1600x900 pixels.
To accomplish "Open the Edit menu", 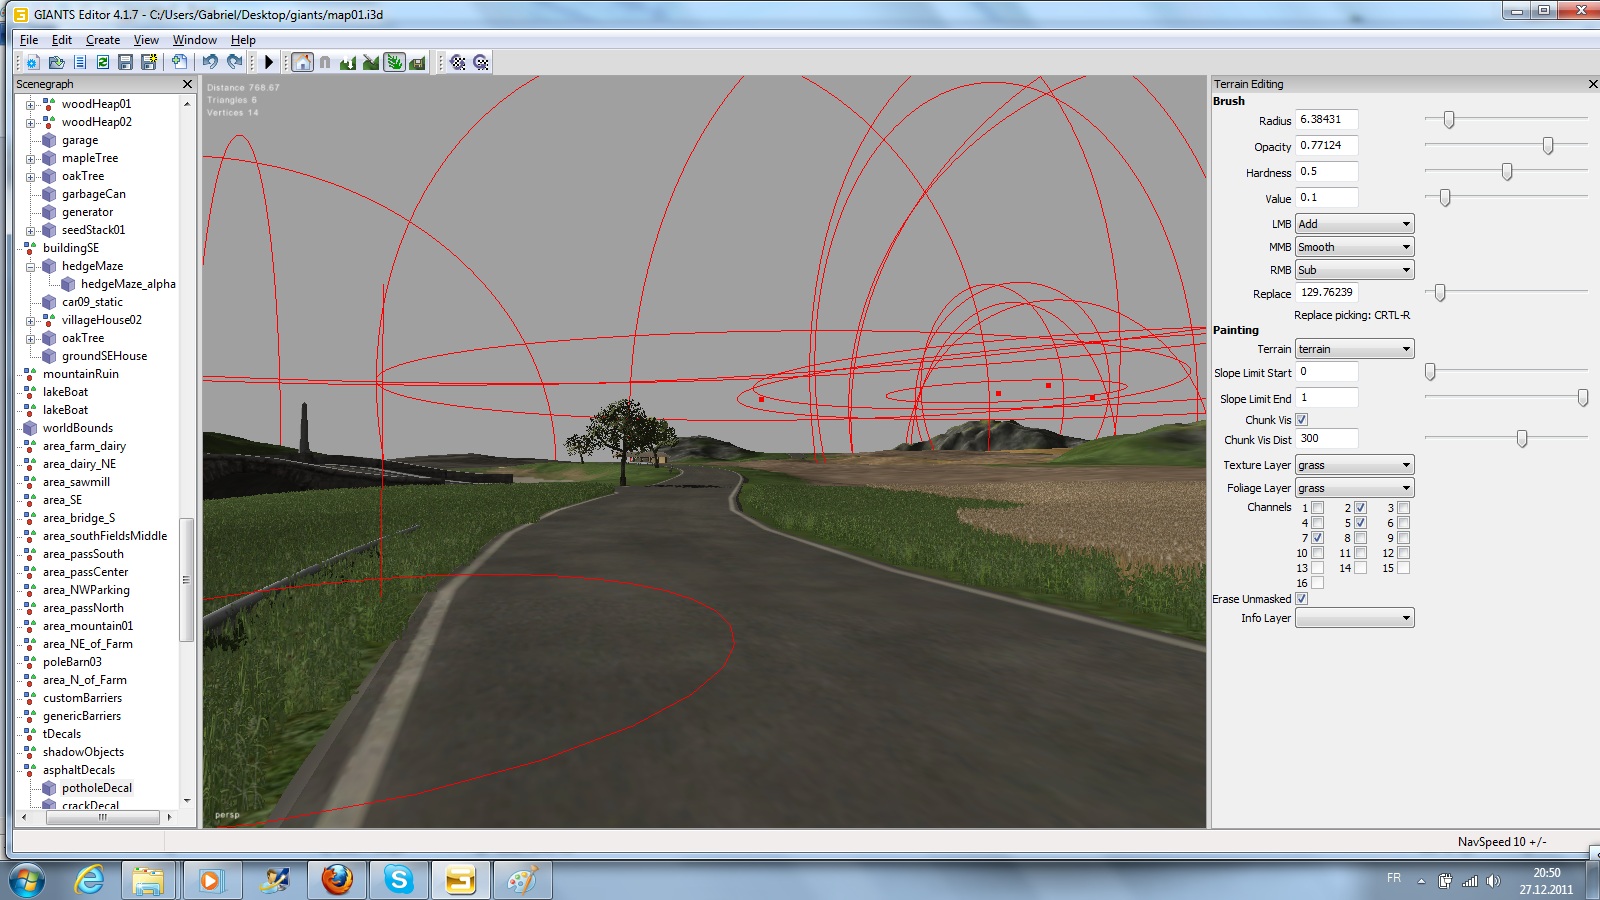I will tap(62, 40).
